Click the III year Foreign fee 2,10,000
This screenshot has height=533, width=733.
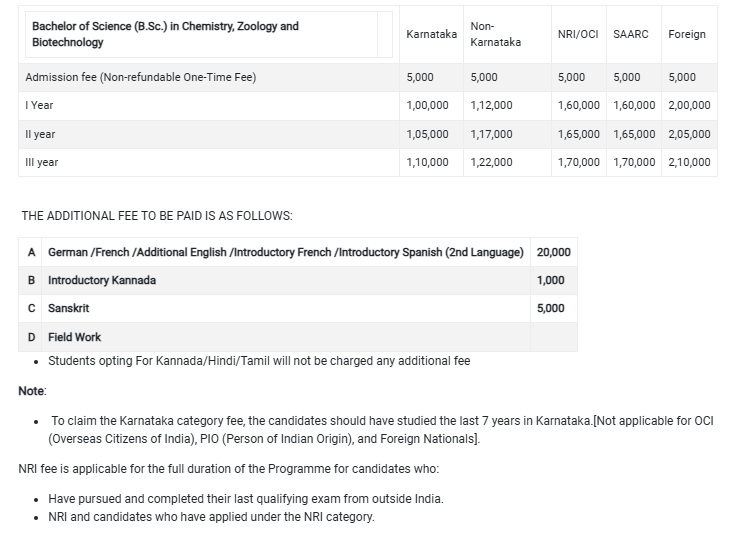[689, 162]
